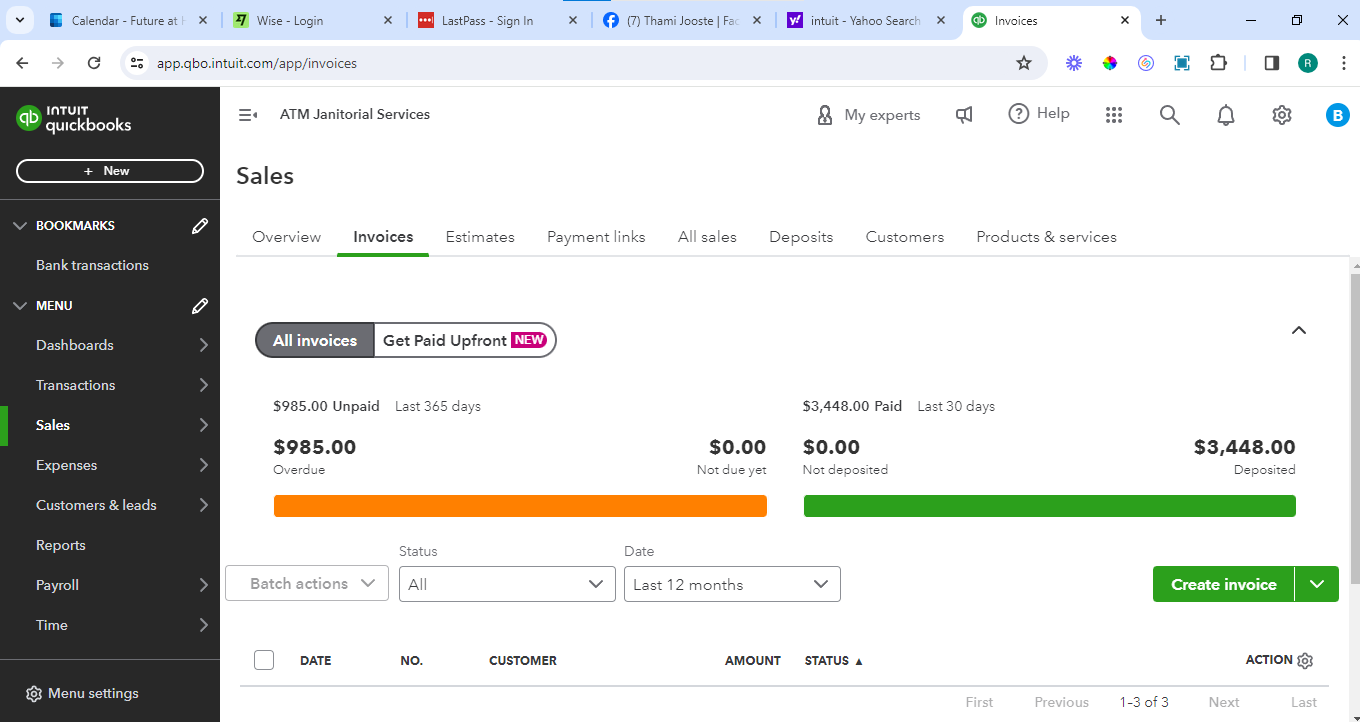Open the Payment links tab
Viewport: 1360px width, 722px height.
pos(596,237)
